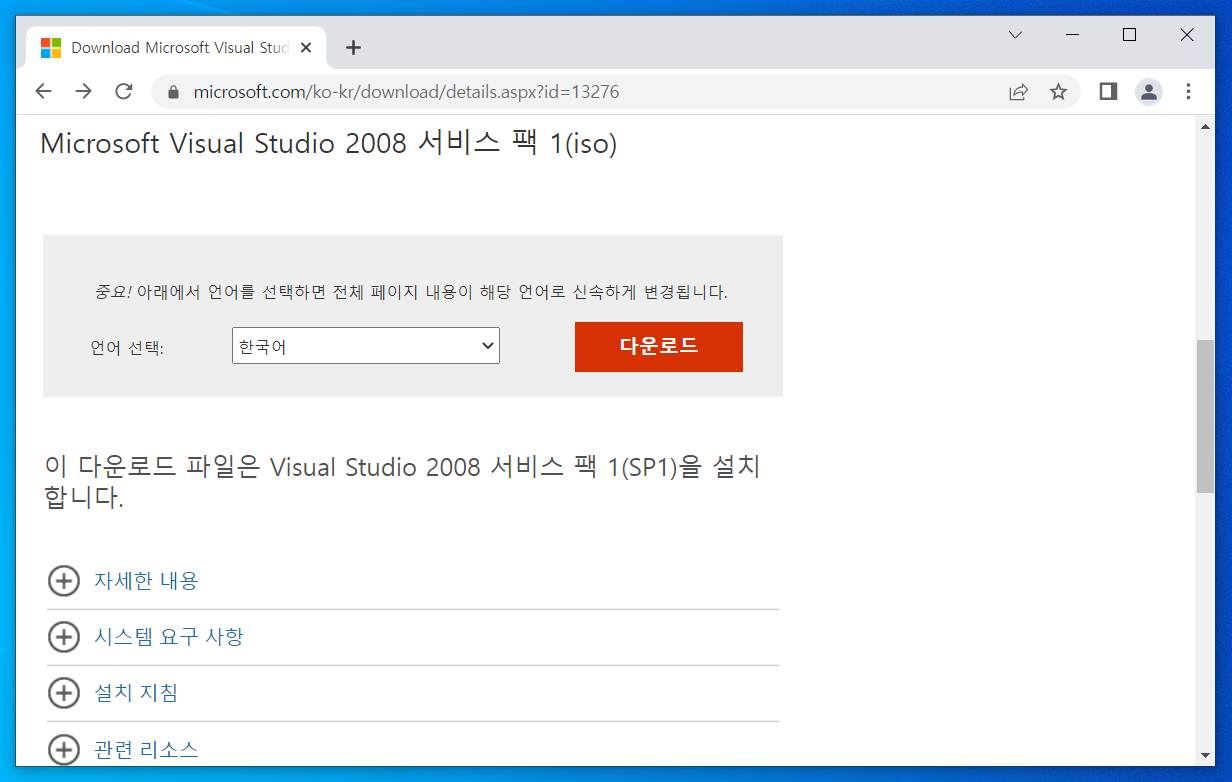Open the tab search chevron

point(1015,35)
